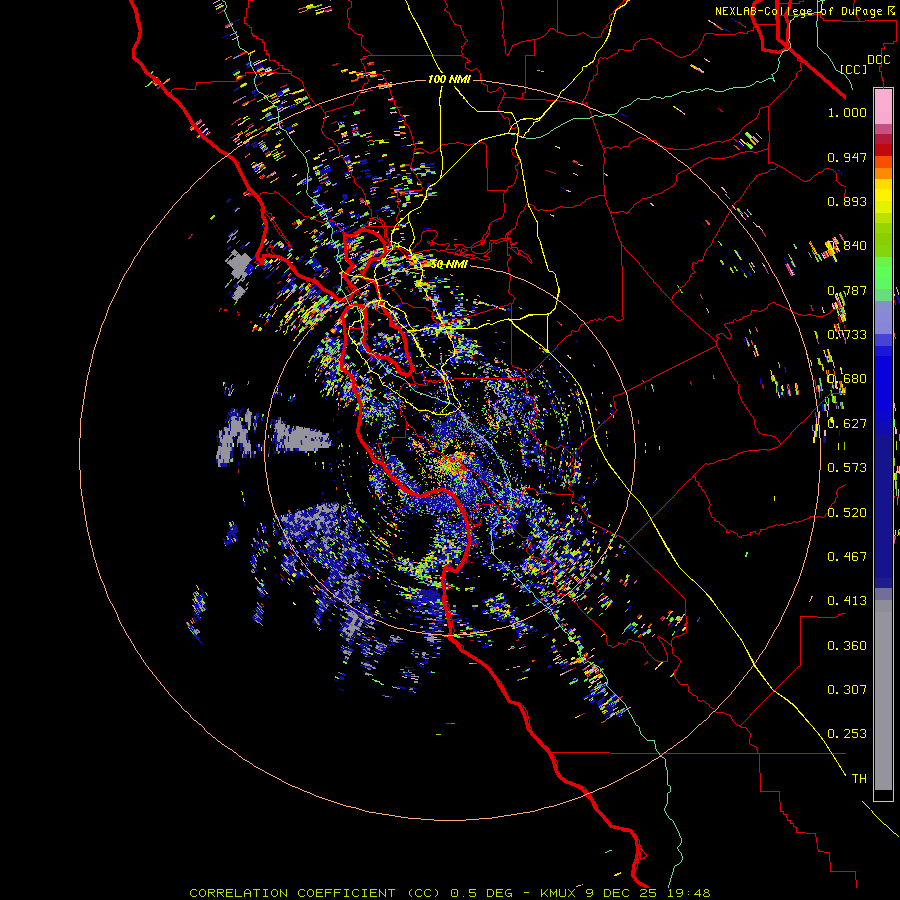Select the 0.307 legend value
This screenshot has height=900, width=900.
click(x=847, y=689)
